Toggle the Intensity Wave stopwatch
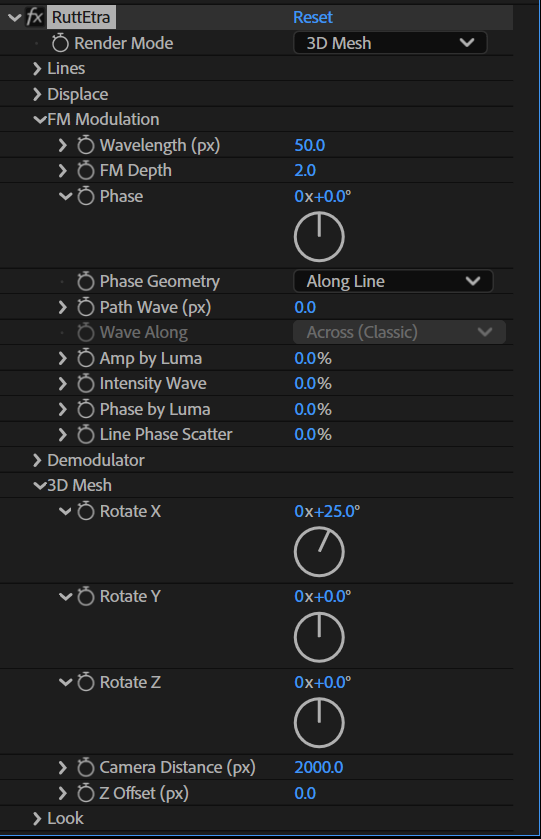 tap(86, 384)
